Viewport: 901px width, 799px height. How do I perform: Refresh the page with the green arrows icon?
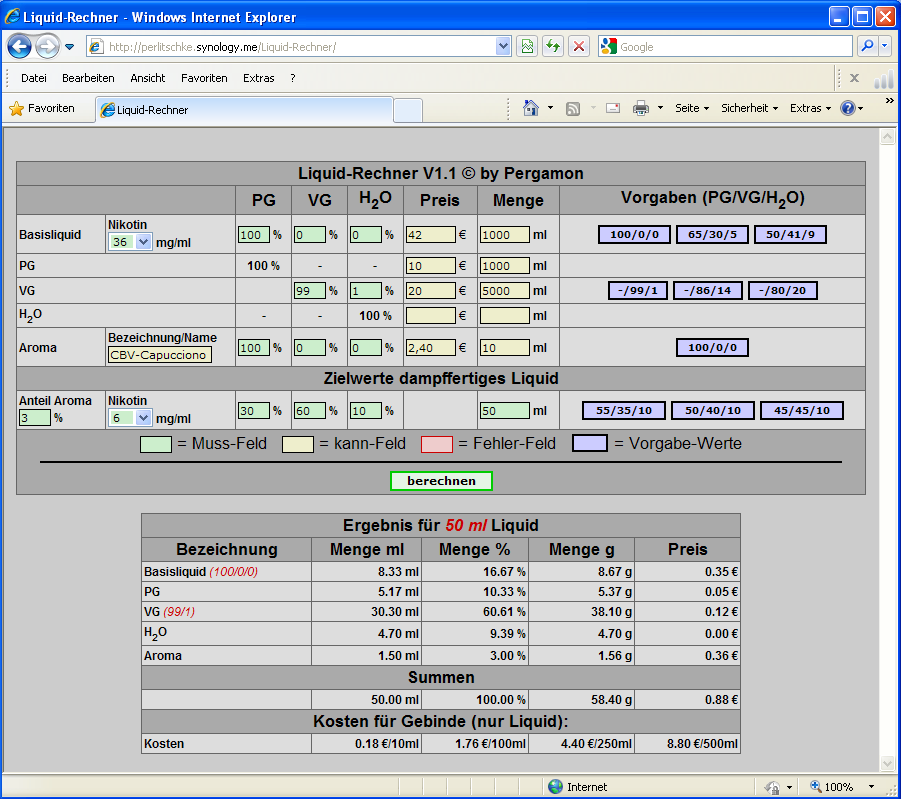[x=553, y=47]
